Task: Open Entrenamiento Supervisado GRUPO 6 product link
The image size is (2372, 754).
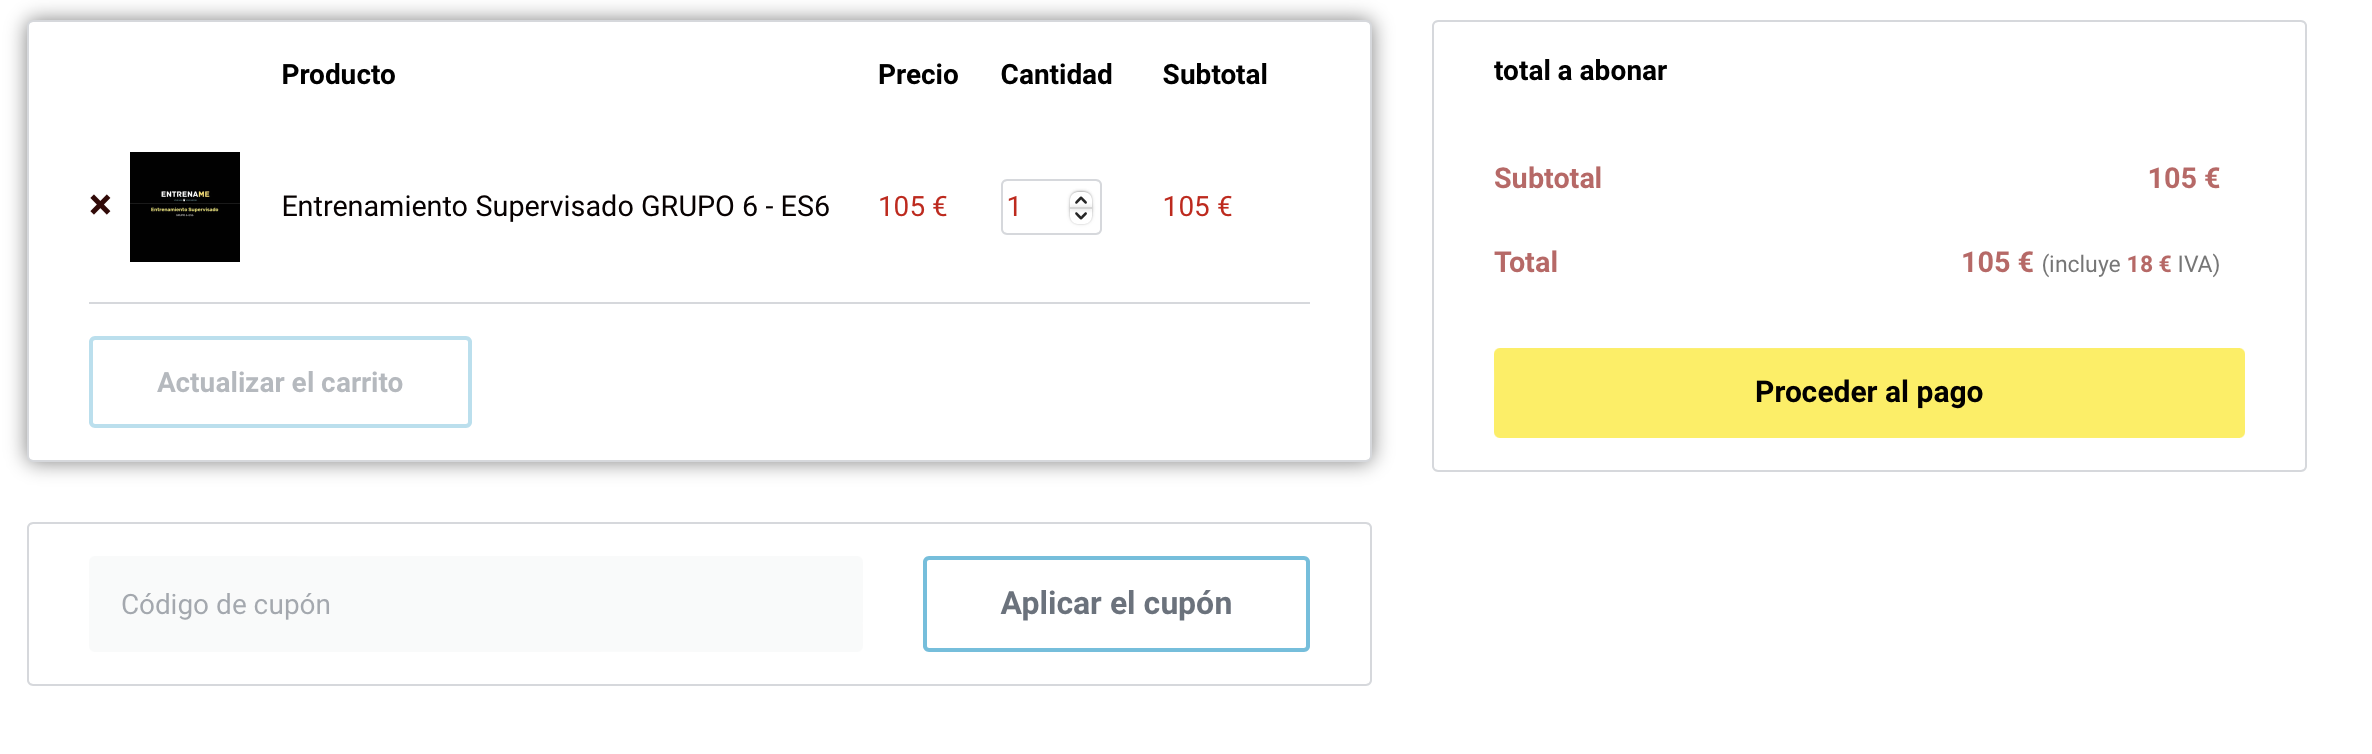Action: 555,206
